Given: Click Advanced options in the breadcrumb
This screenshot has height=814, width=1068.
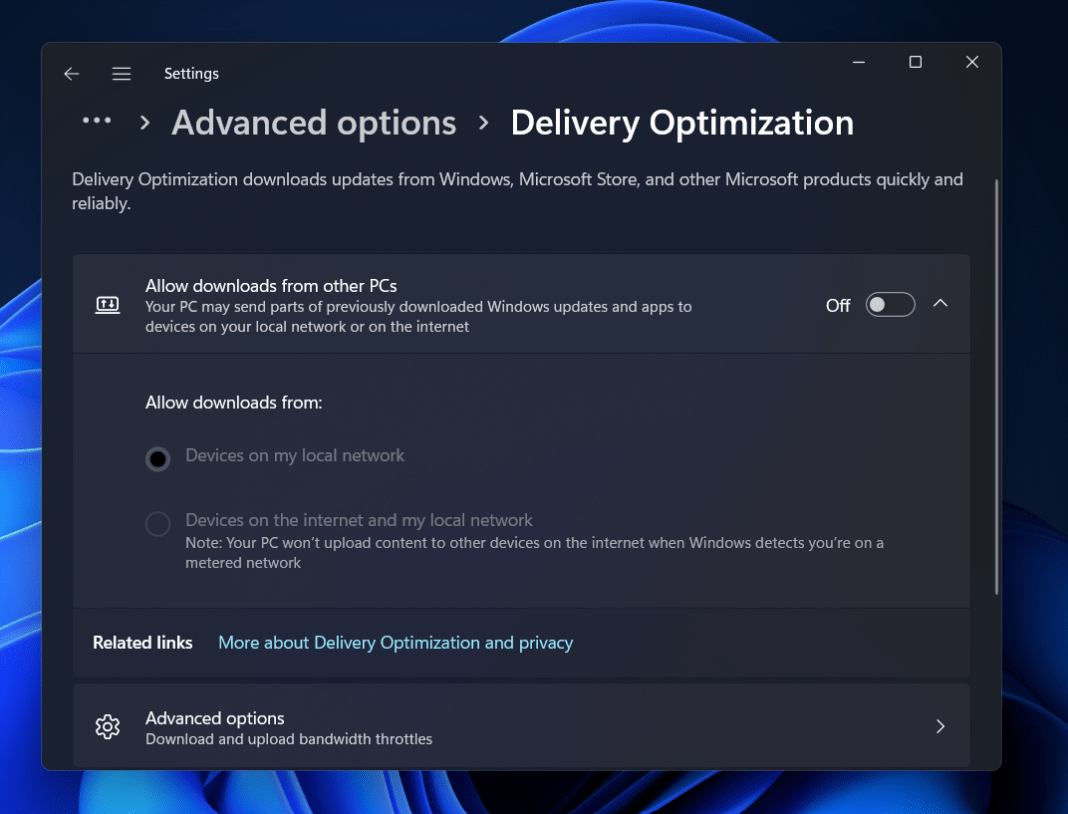Looking at the screenshot, I should tap(314, 122).
